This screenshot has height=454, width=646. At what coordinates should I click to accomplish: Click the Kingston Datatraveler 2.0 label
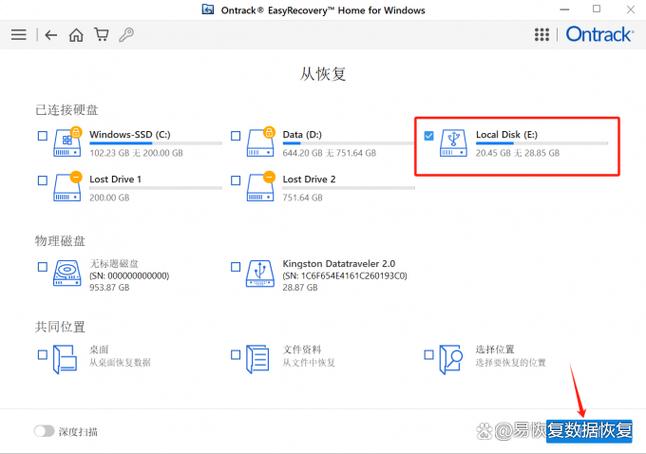[x=339, y=264]
